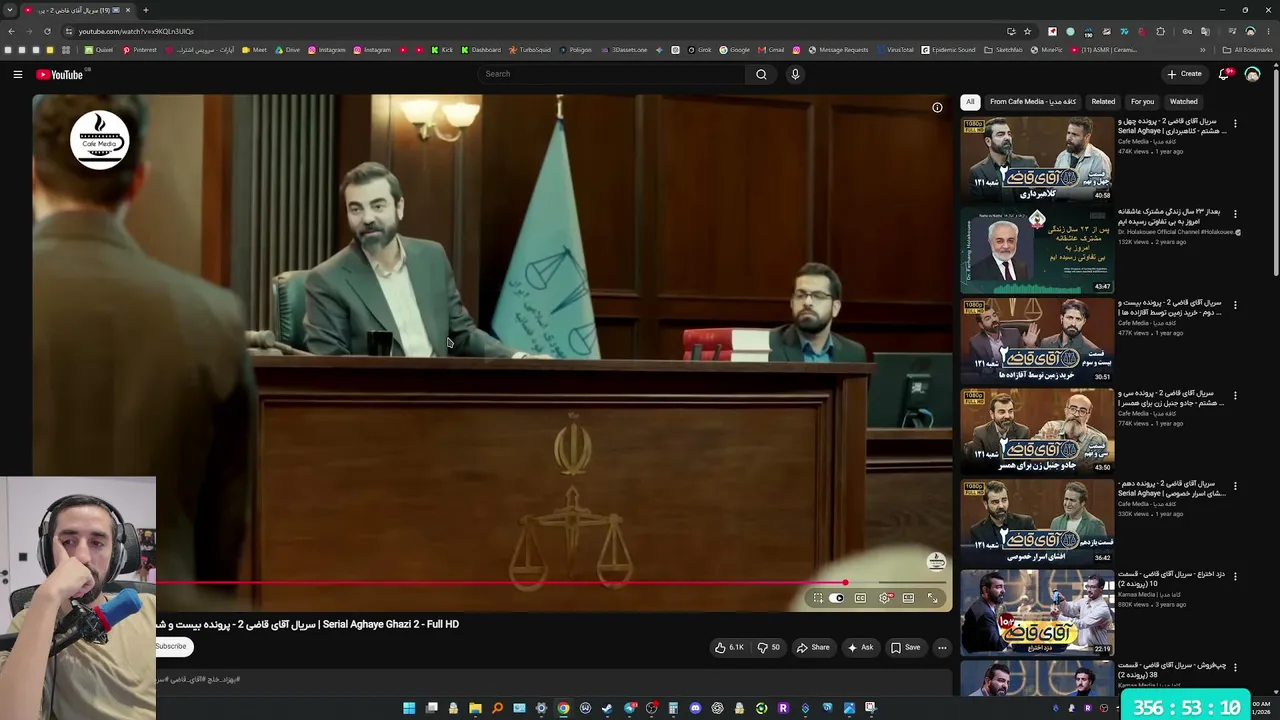The width and height of the screenshot is (1280, 720).
Task: Reload the page in Chrome
Action: click(x=47, y=31)
